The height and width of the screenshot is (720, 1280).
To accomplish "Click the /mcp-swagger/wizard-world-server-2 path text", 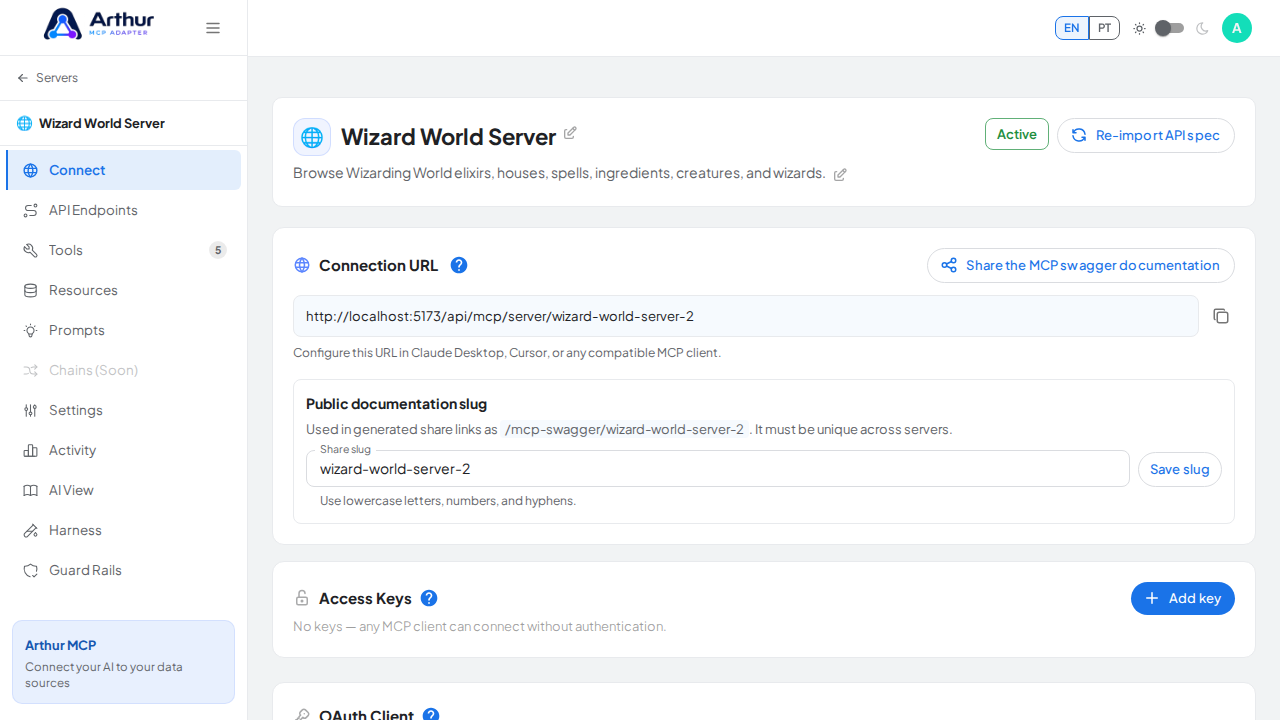I will pos(625,429).
